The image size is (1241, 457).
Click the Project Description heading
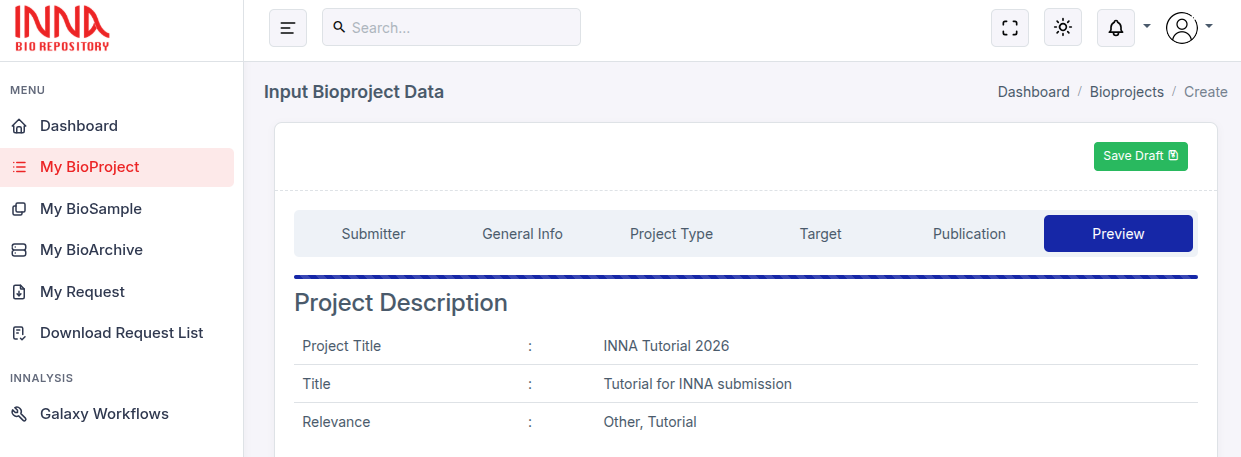point(401,303)
